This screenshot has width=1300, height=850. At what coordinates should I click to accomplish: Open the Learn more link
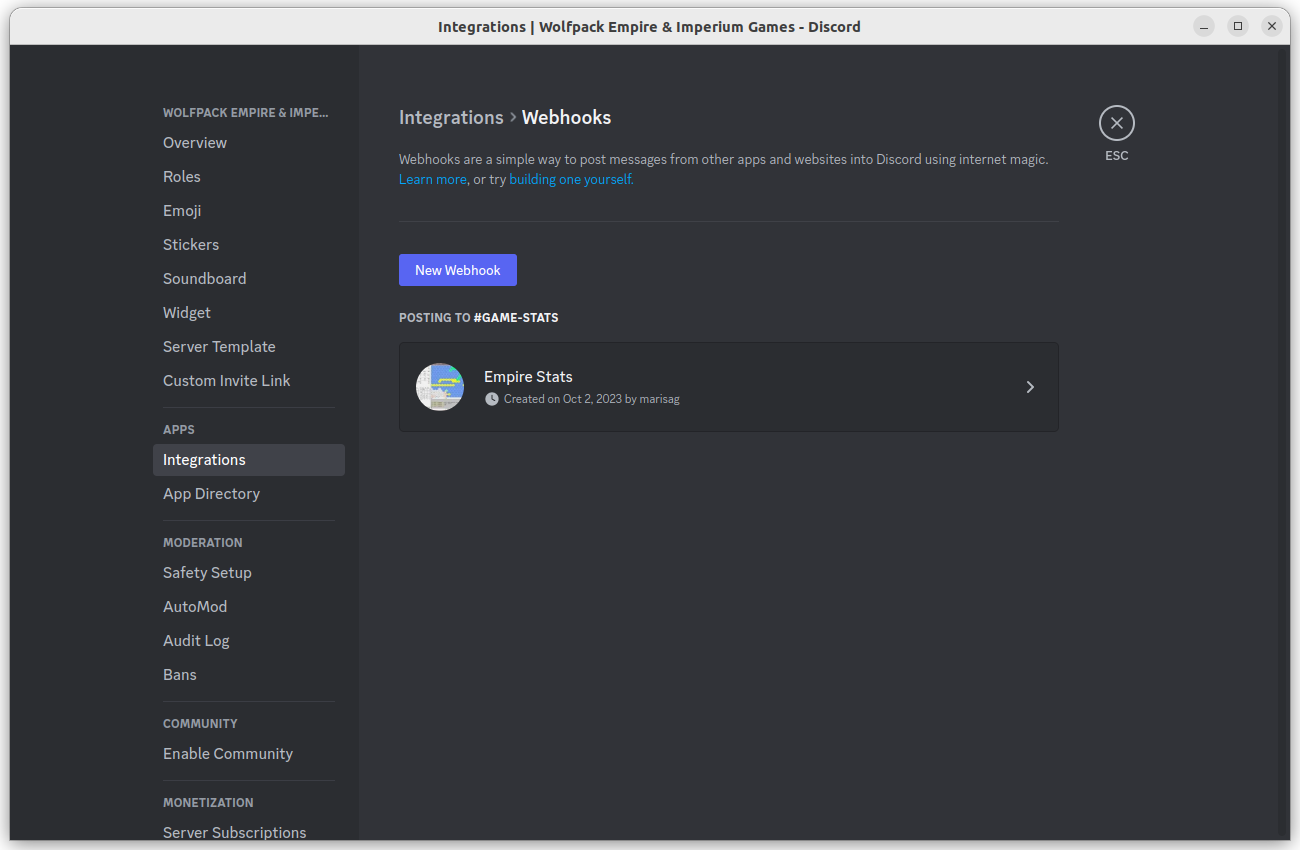click(433, 180)
